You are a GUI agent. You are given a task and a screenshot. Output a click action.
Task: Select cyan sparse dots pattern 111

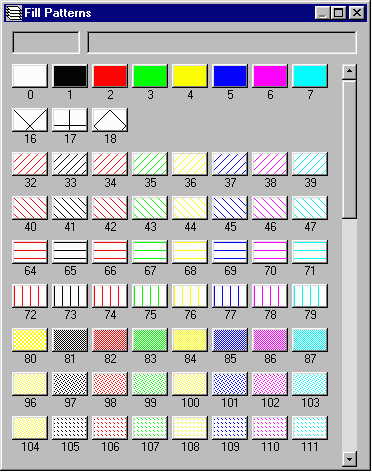310,428
